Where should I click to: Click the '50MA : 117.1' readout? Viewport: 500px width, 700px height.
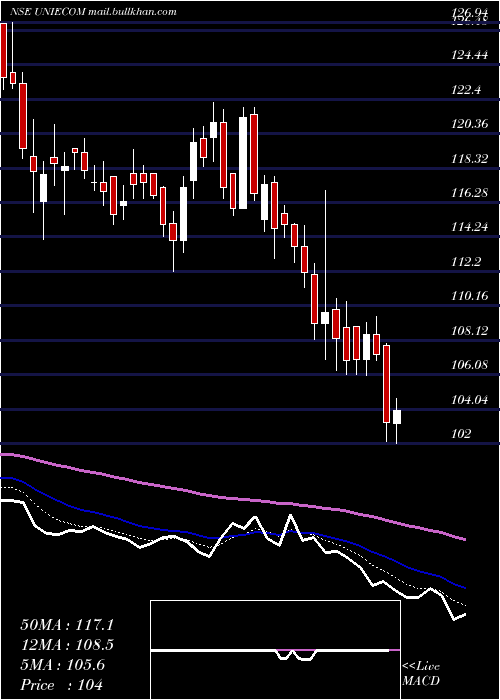tap(67, 625)
